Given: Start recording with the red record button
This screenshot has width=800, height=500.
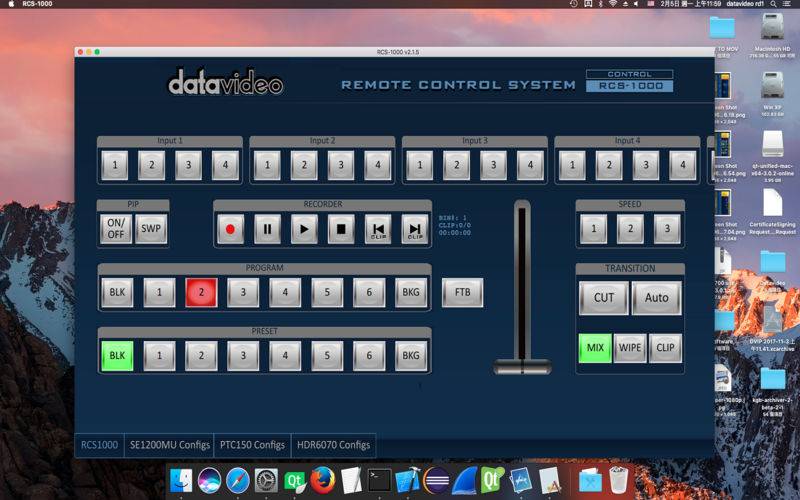Looking at the screenshot, I should [x=230, y=229].
